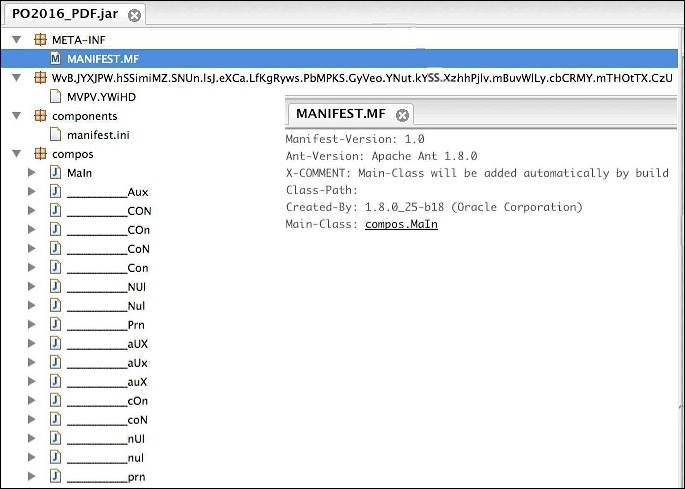The image size is (685, 489).
Task: Click the Java icon for class Prn
Action: pyautogui.click(x=55, y=325)
